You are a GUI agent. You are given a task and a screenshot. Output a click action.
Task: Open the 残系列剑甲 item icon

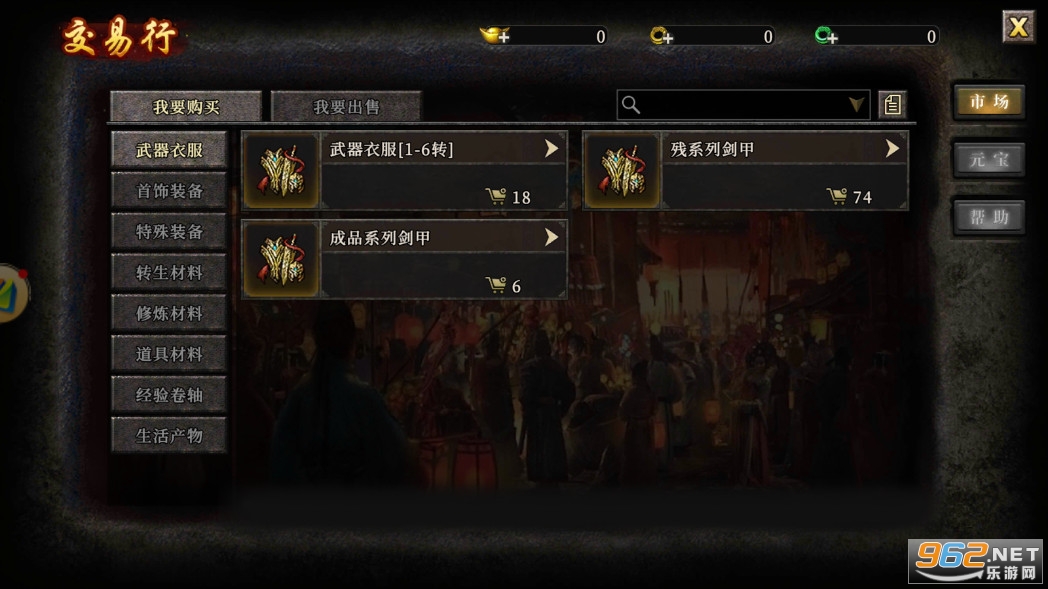click(x=622, y=170)
